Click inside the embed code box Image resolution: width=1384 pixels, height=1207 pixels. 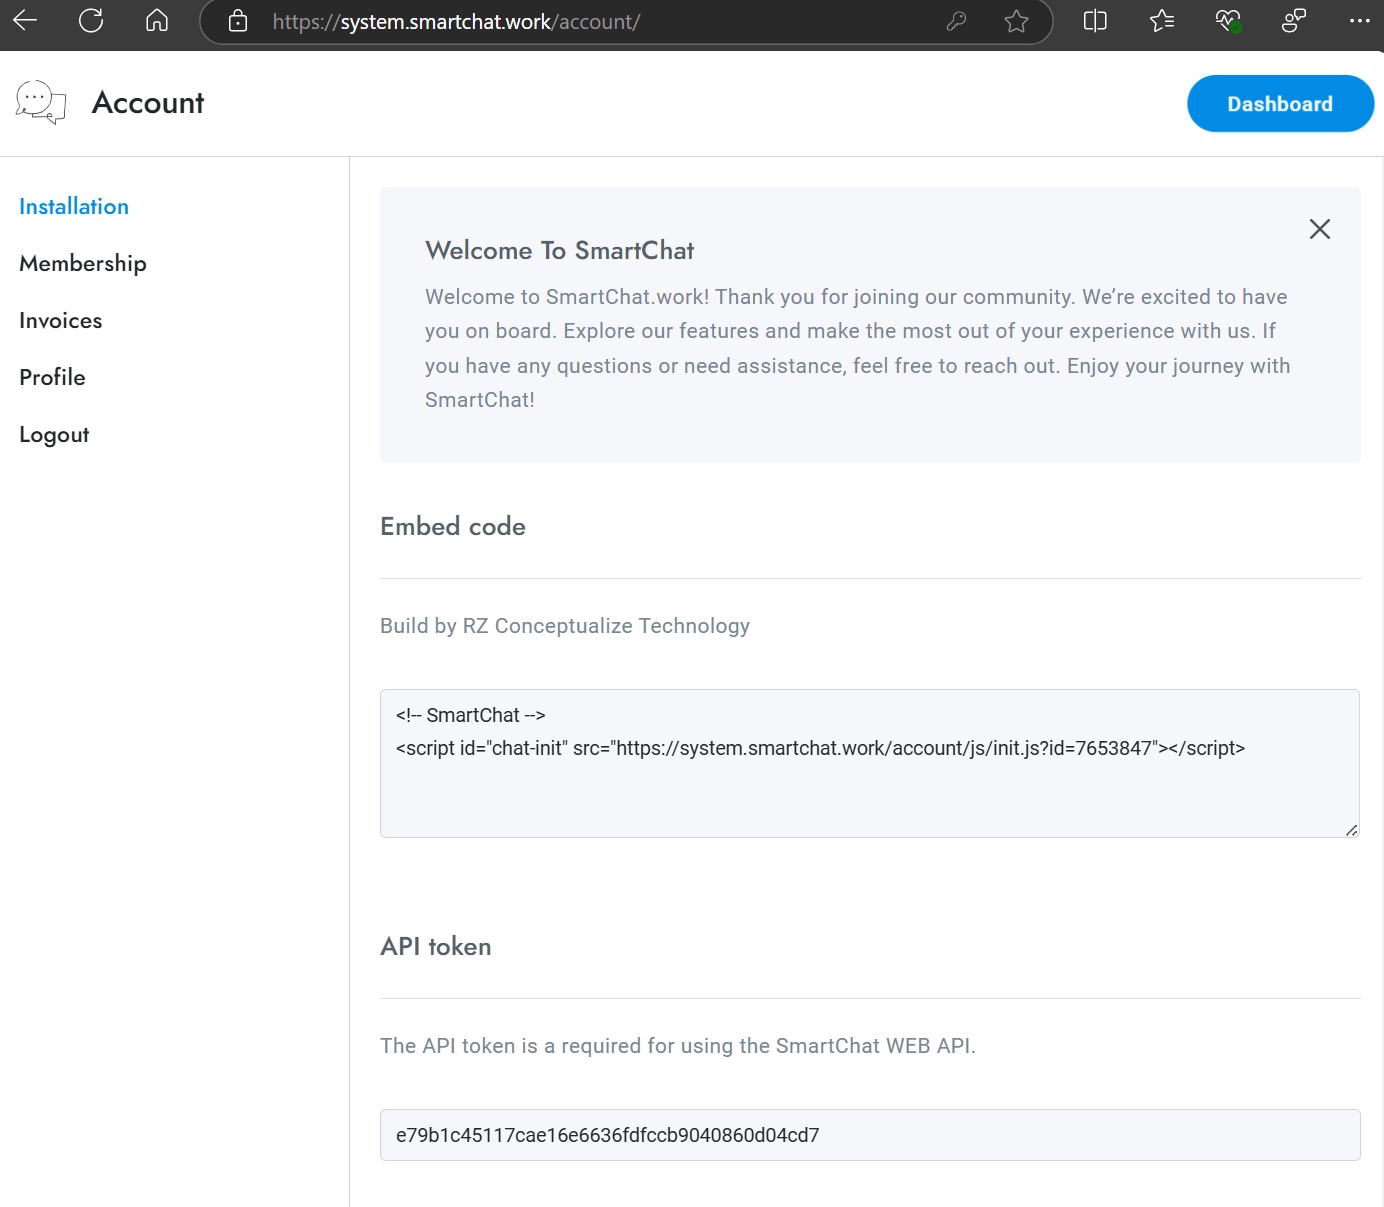coord(869,762)
